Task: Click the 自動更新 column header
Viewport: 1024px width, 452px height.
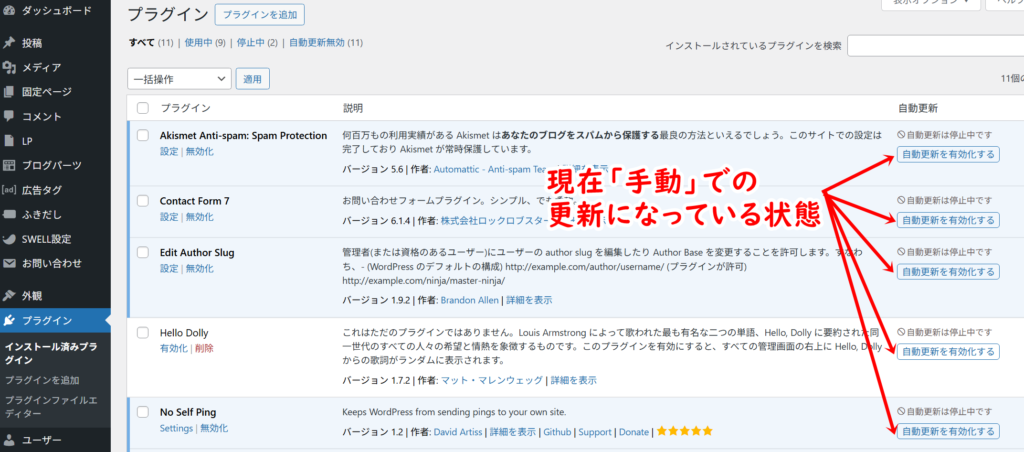Action: pyautogui.click(x=918, y=108)
